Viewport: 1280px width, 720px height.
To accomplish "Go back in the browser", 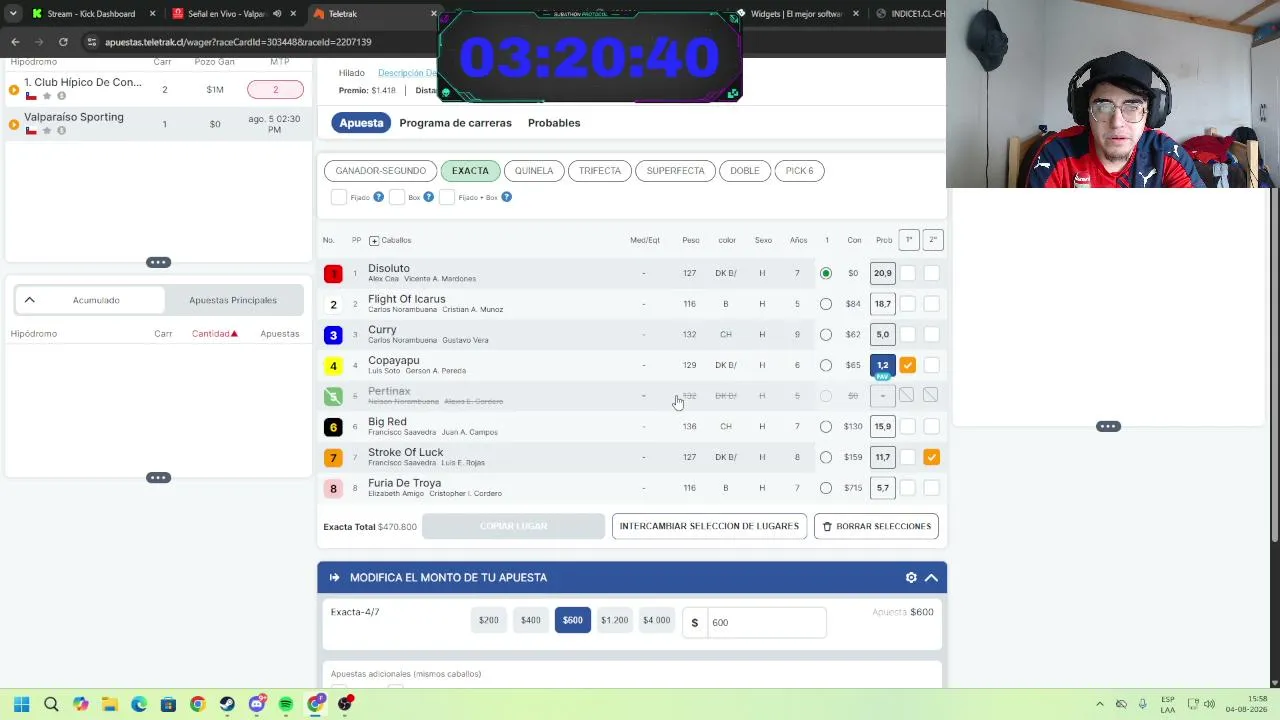I will (15, 42).
